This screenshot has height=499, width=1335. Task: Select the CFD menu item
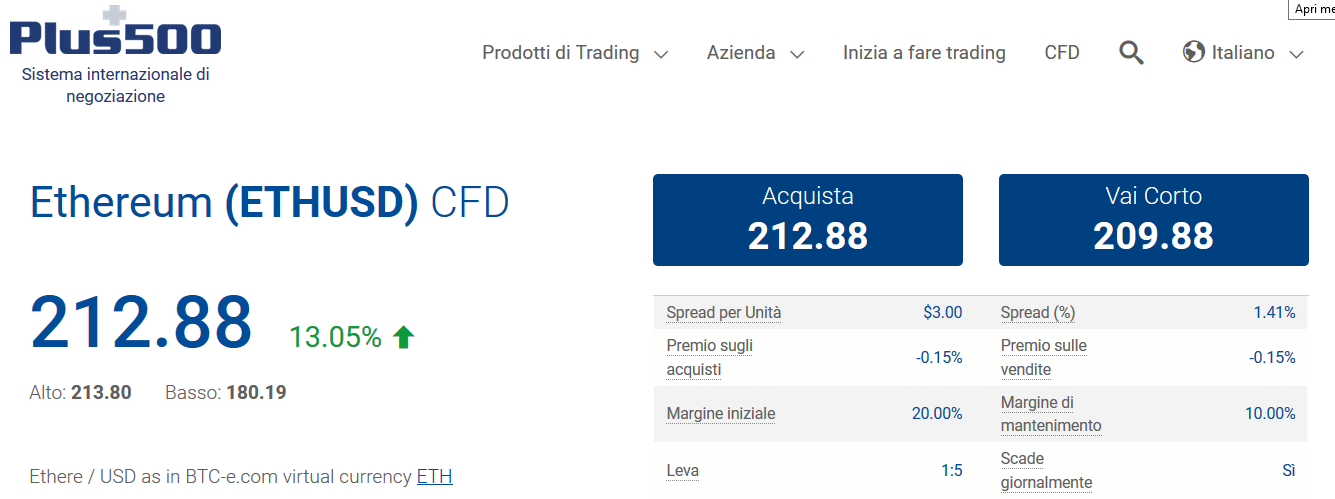point(1062,53)
